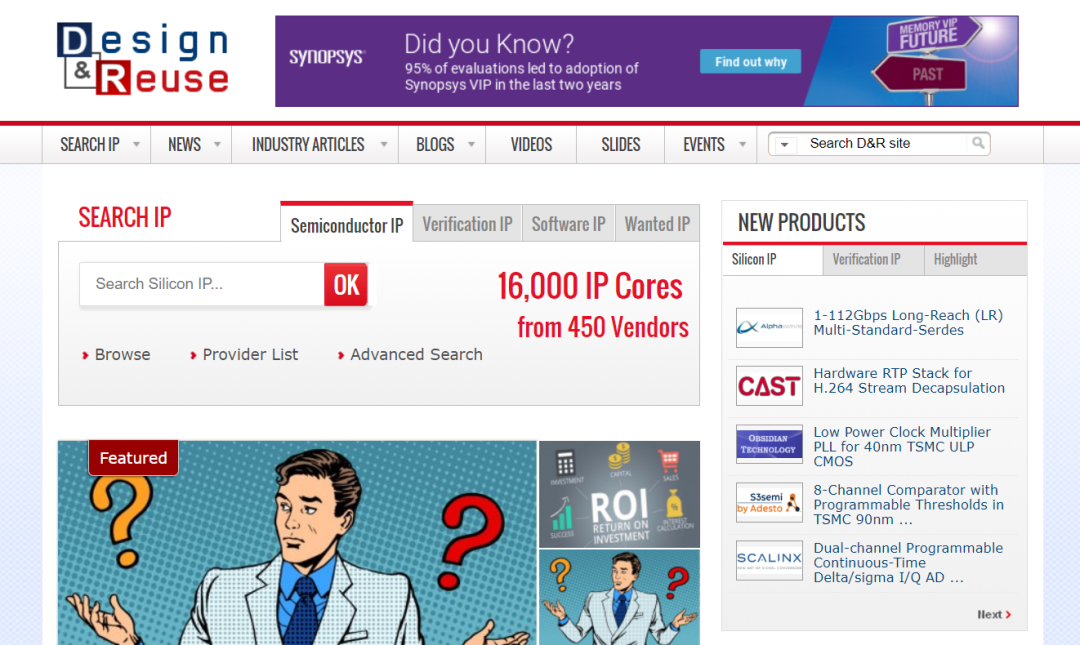The image size is (1080, 645).
Task: Click the Memory VIP Future/Past signpost graphic
Action: 927,59
